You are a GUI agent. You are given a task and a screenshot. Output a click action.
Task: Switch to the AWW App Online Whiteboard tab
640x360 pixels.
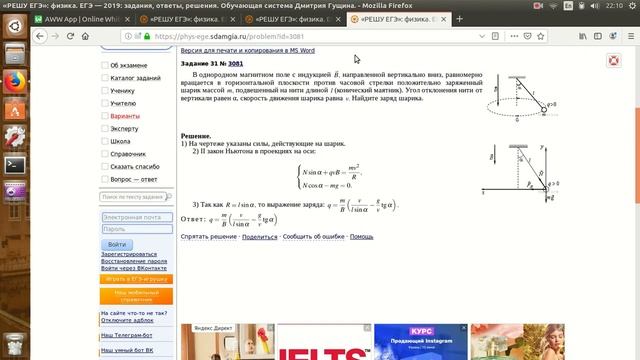(x=82, y=19)
